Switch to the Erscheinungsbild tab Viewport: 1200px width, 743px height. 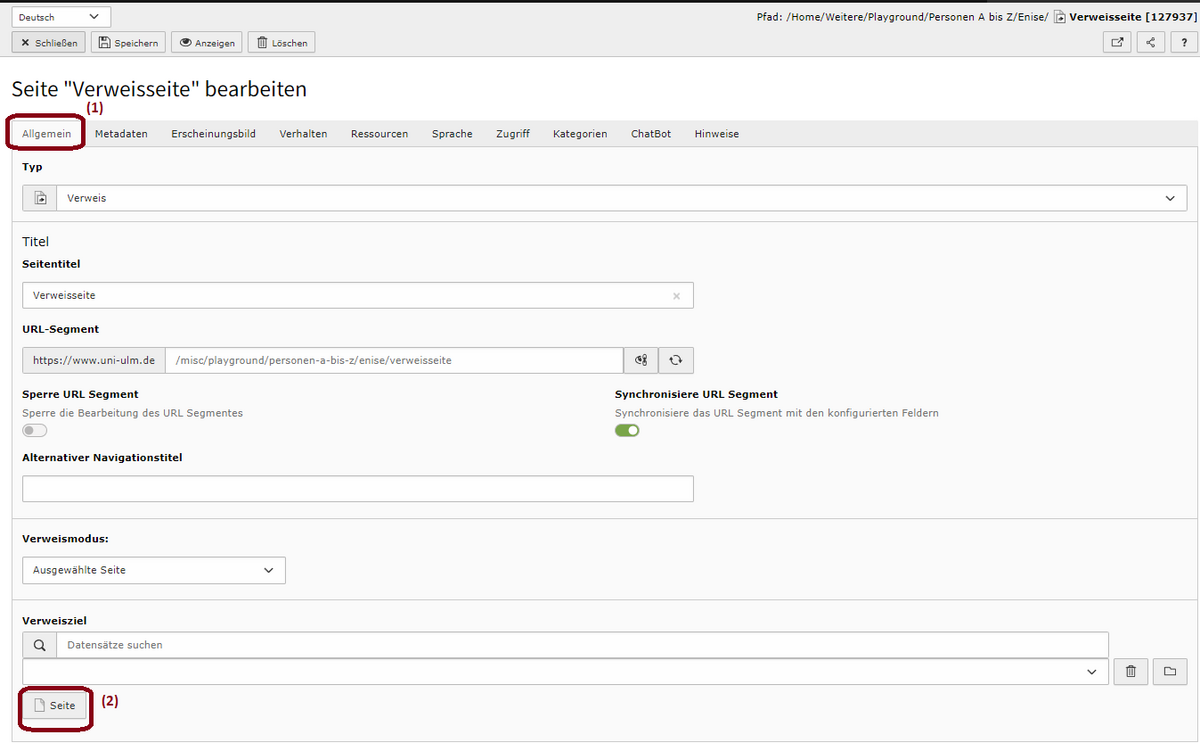click(x=213, y=134)
